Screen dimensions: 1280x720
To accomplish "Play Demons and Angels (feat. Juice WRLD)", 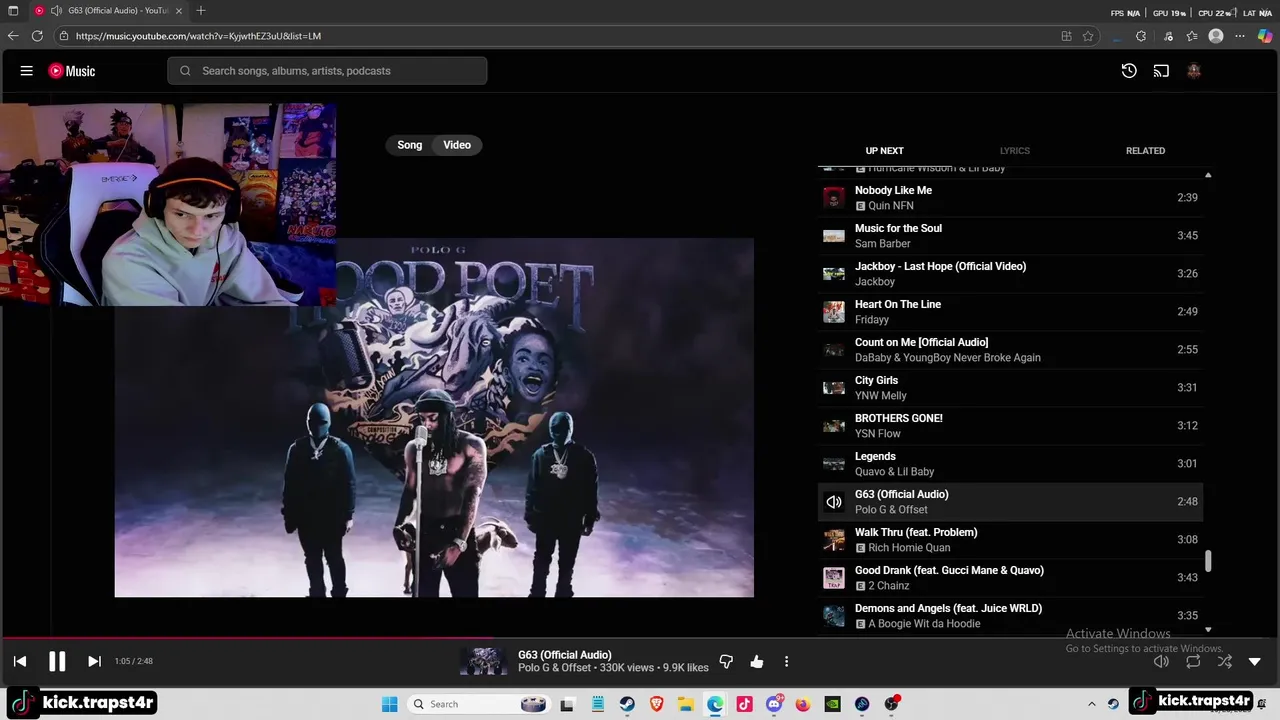I will point(1010,616).
